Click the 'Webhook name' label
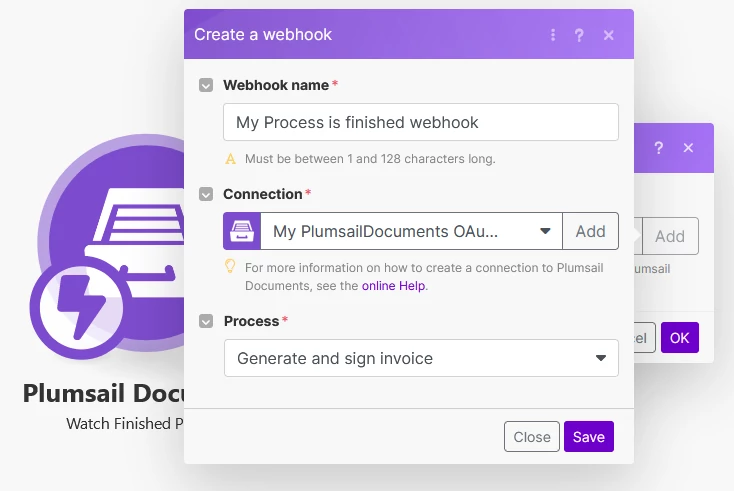This screenshot has width=734, height=491. point(276,85)
